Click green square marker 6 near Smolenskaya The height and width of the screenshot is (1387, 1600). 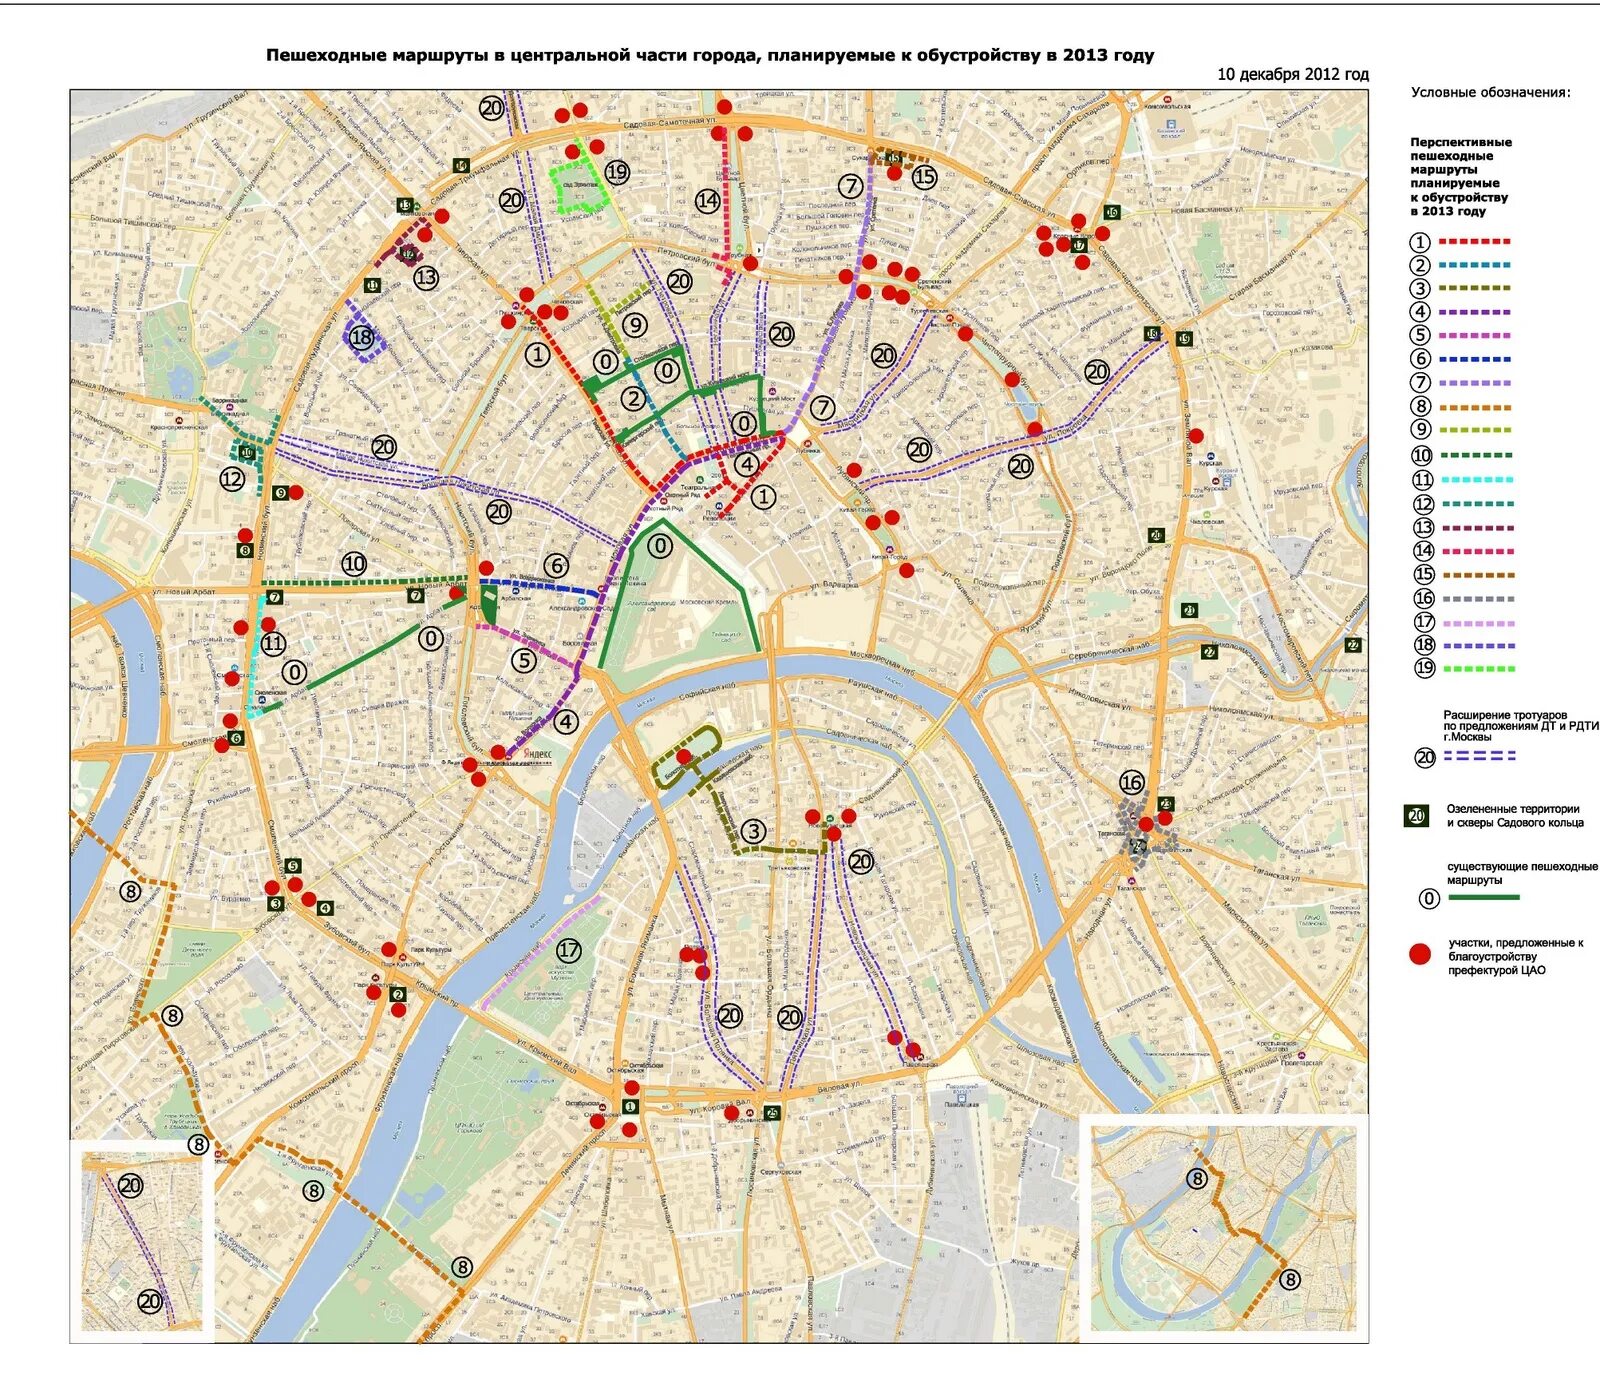[x=237, y=738]
